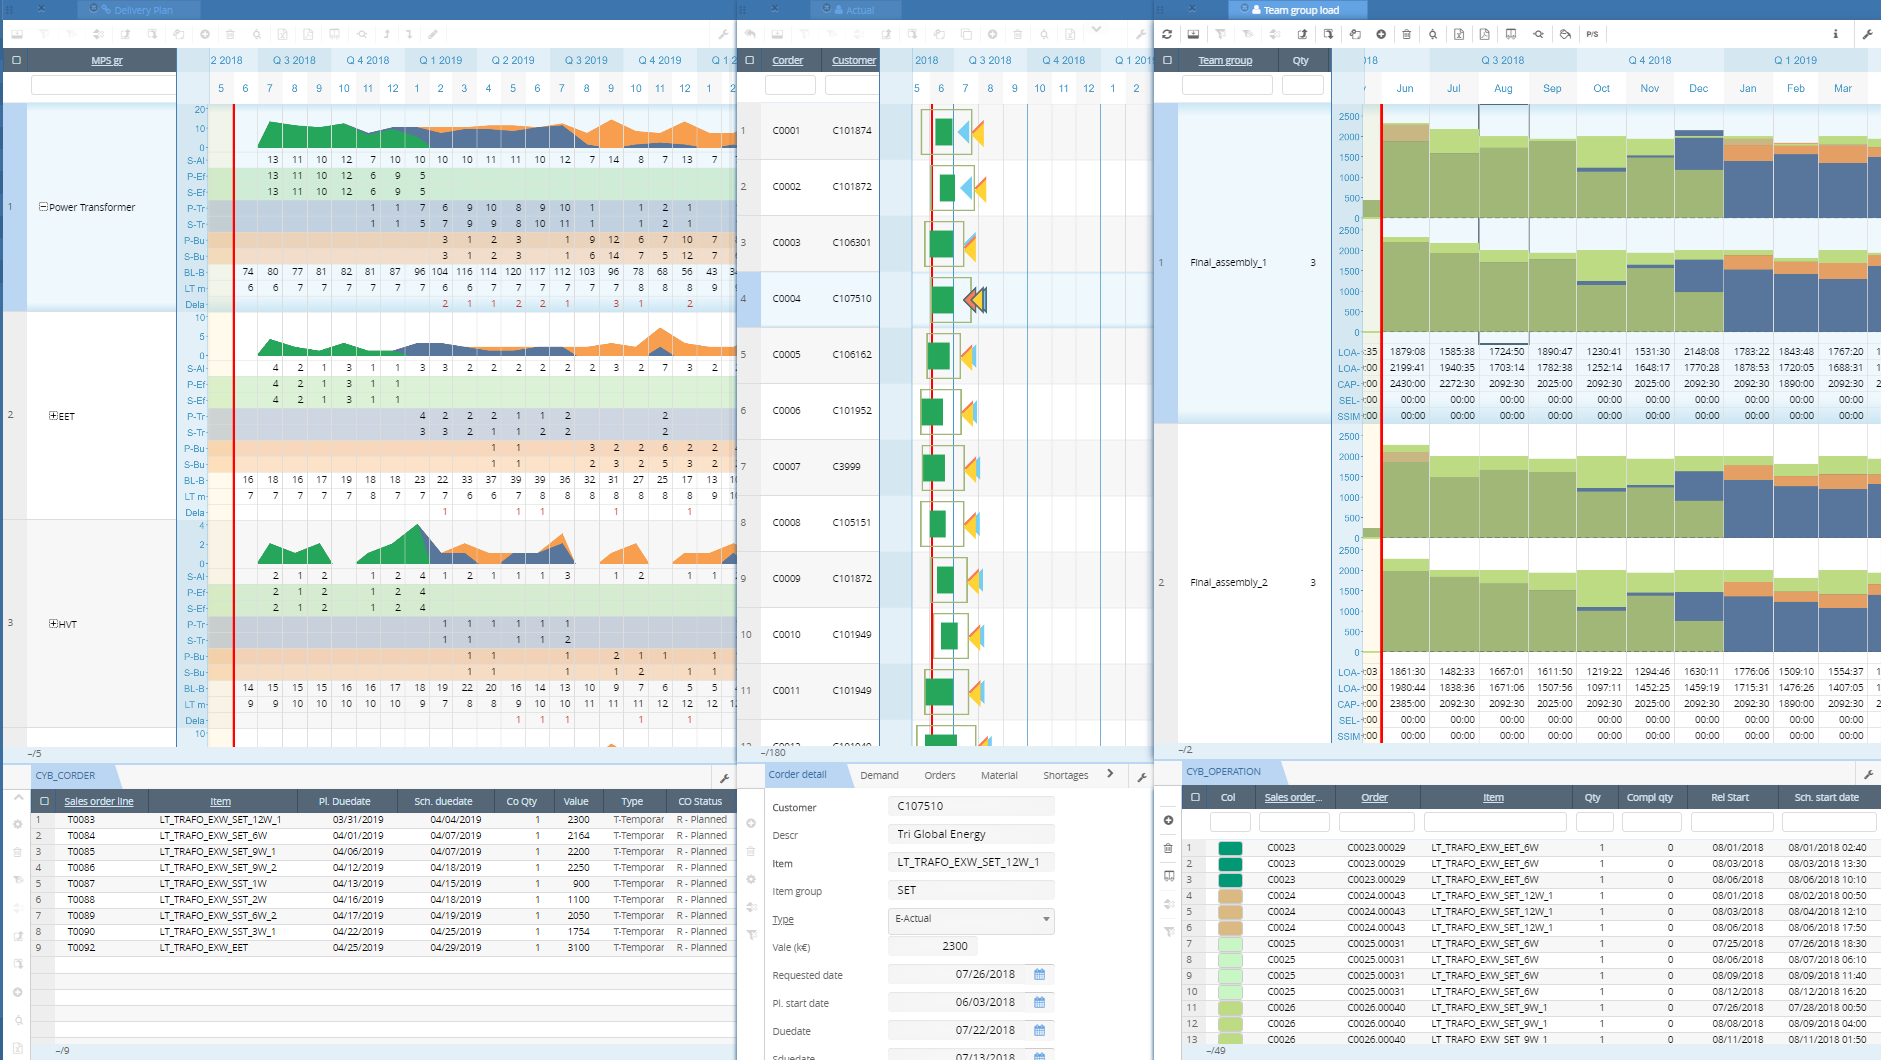Click refresh icon in Team group load toolbar
The image size is (1881, 1060).
(1167, 34)
